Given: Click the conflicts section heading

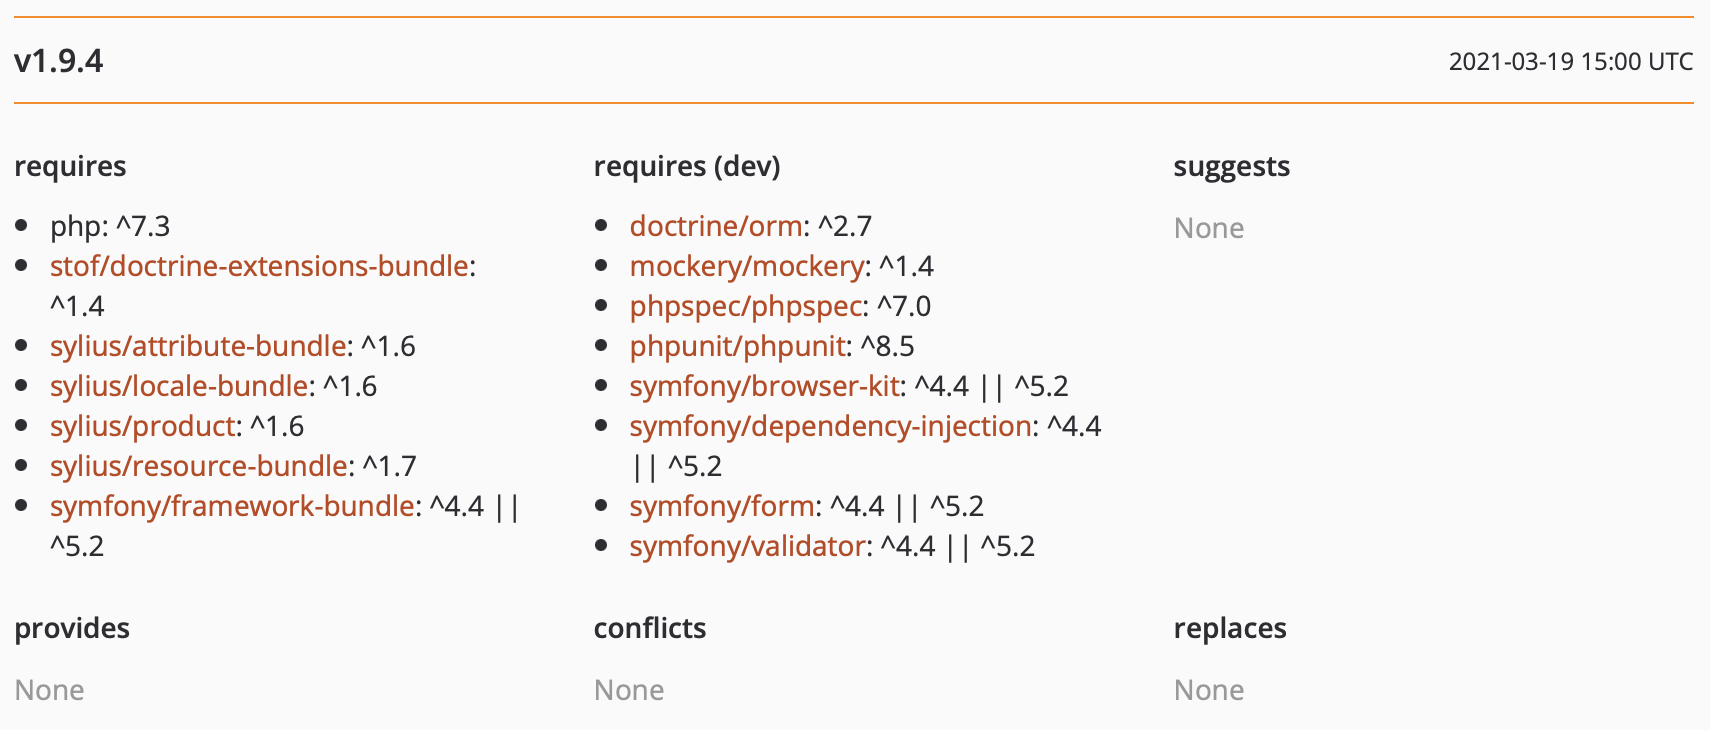Looking at the screenshot, I should point(650,628).
